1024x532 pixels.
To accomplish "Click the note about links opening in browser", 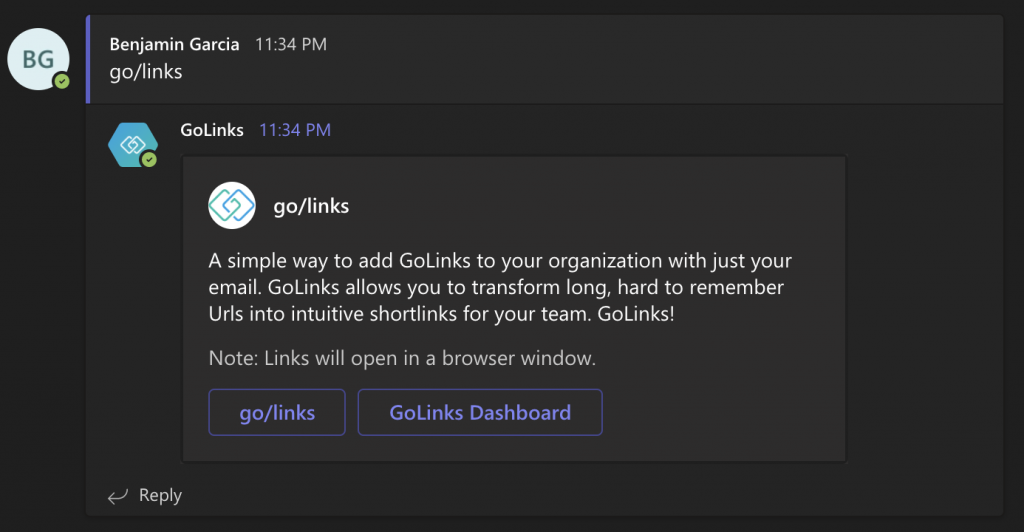I will (402, 358).
